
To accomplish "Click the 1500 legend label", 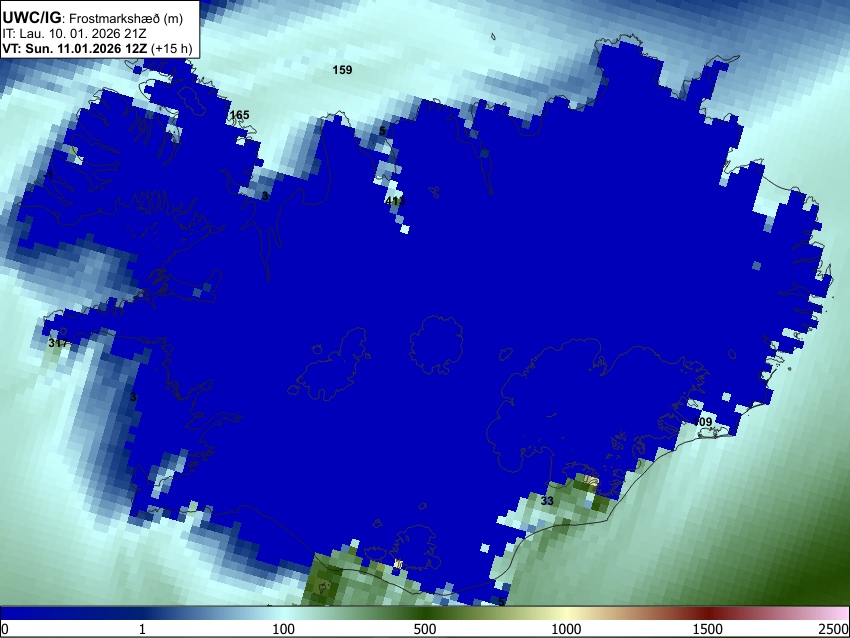I will (708, 629).
